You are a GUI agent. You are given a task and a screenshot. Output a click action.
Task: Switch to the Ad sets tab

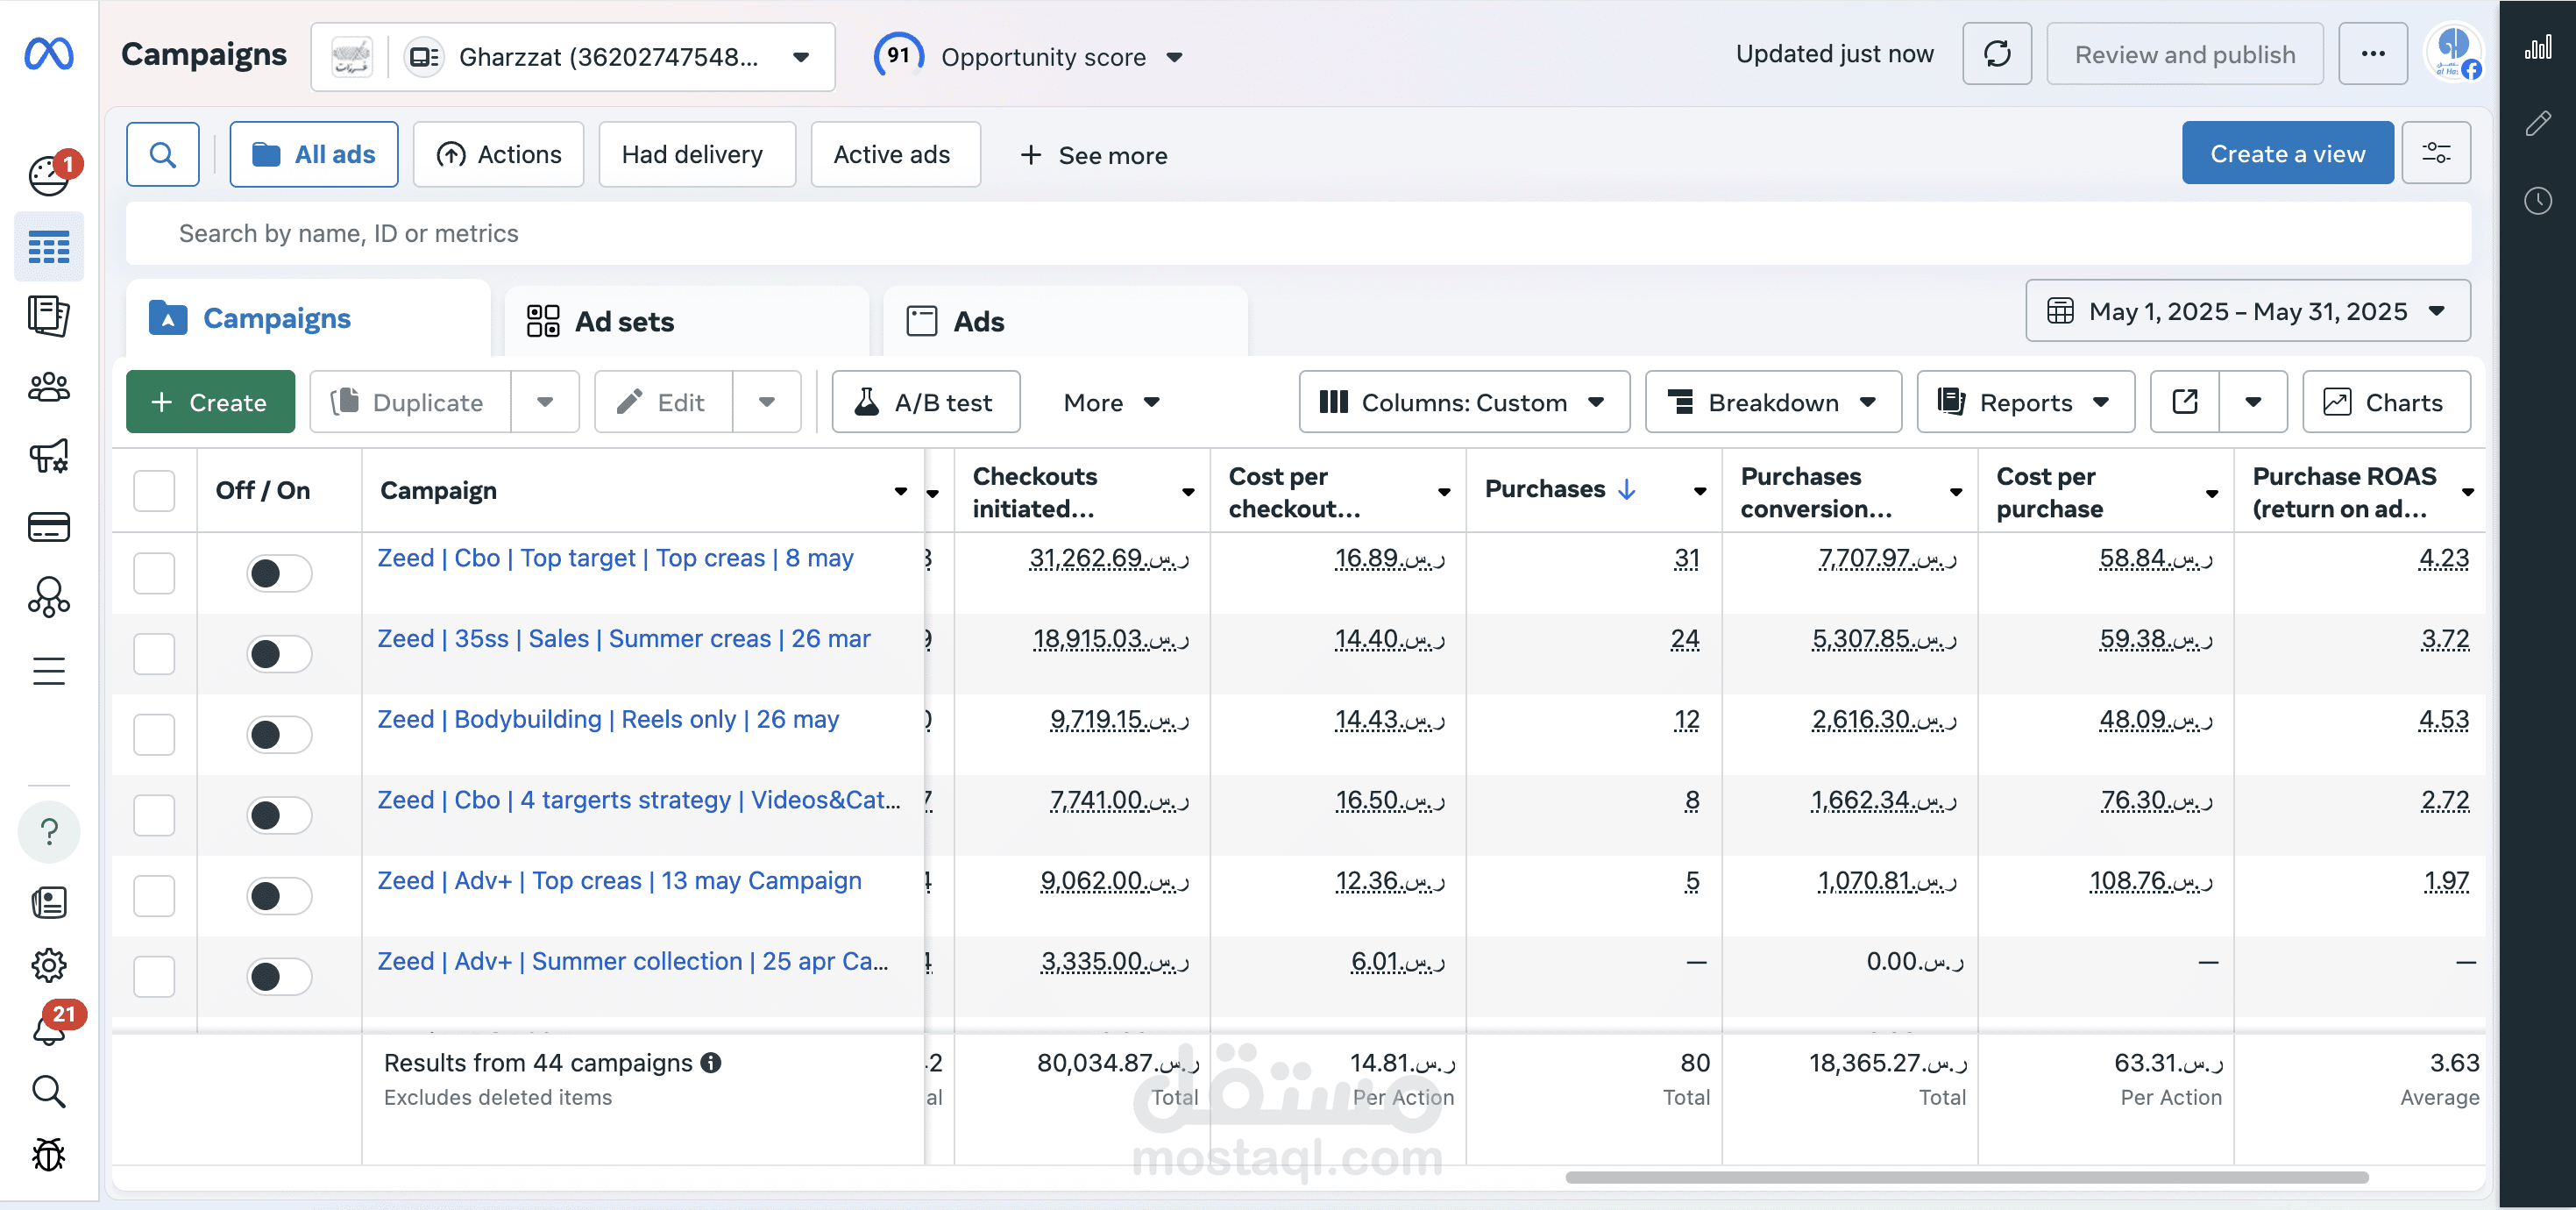tap(686, 321)
